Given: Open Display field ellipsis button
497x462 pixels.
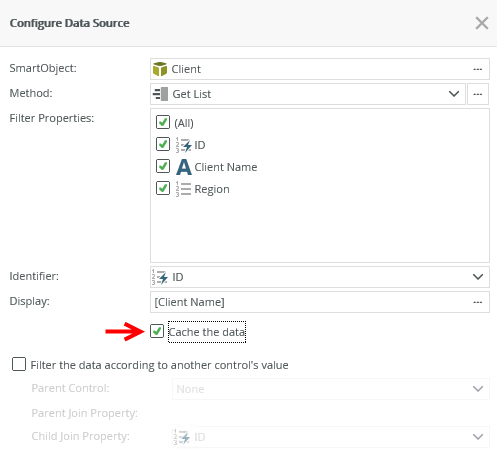Looking at the screenshot, I should [x=477, y=302].
